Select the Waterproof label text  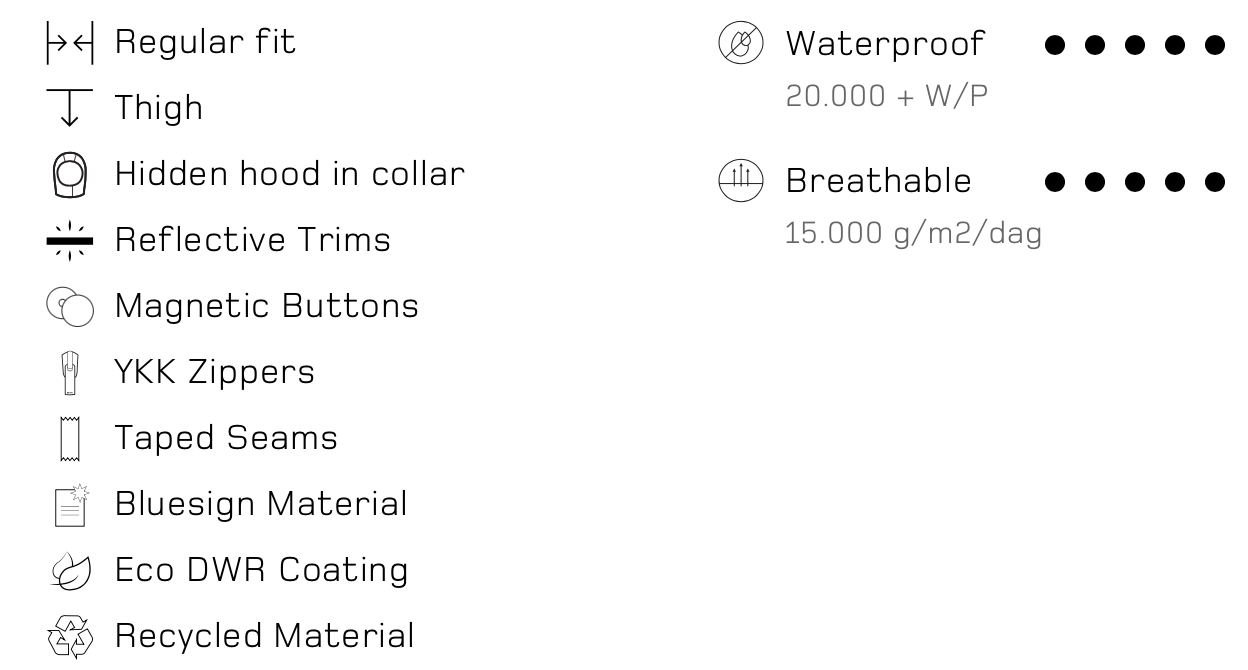click(x=885, y=44)
